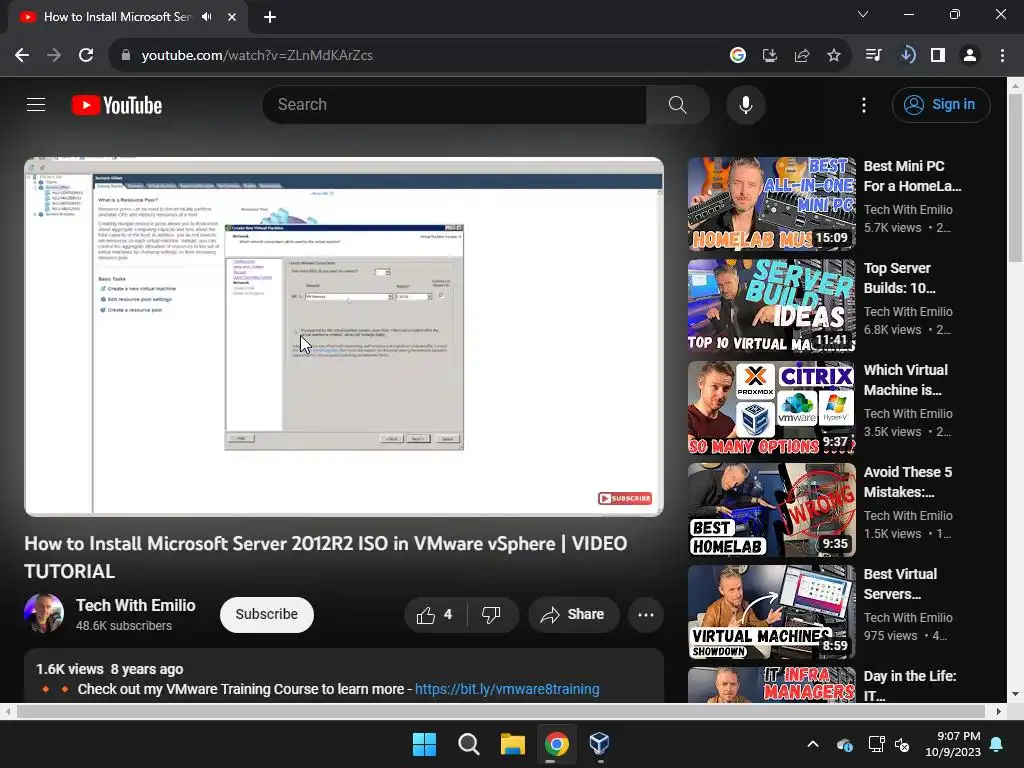The height and width of the screenshot is (768, 1024).
Task: Open Best Mini PC video thumbnail
Action: click(x=771, y=204)
